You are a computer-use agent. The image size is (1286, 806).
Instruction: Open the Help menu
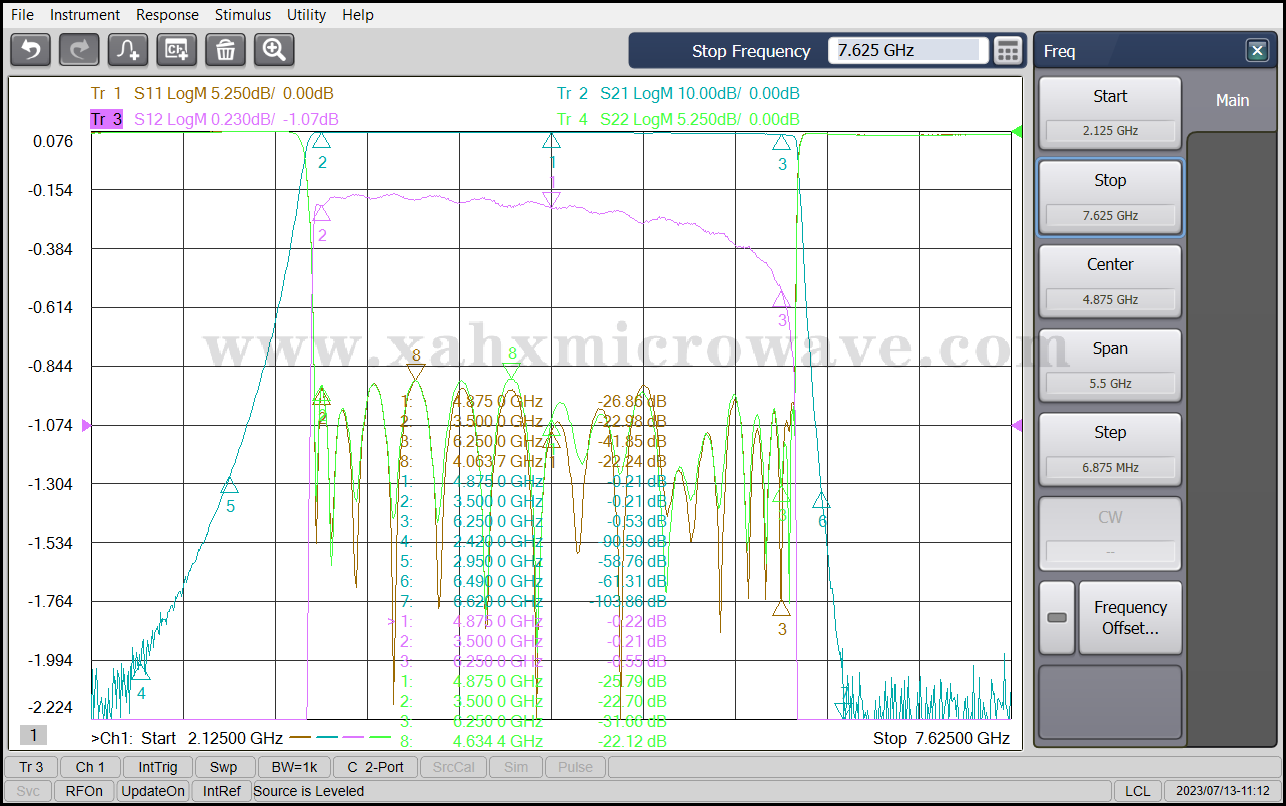coord(358,15)
